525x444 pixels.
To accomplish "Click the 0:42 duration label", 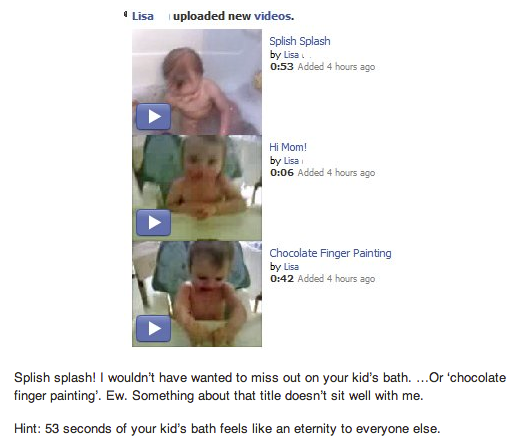I will click(282, 279).
